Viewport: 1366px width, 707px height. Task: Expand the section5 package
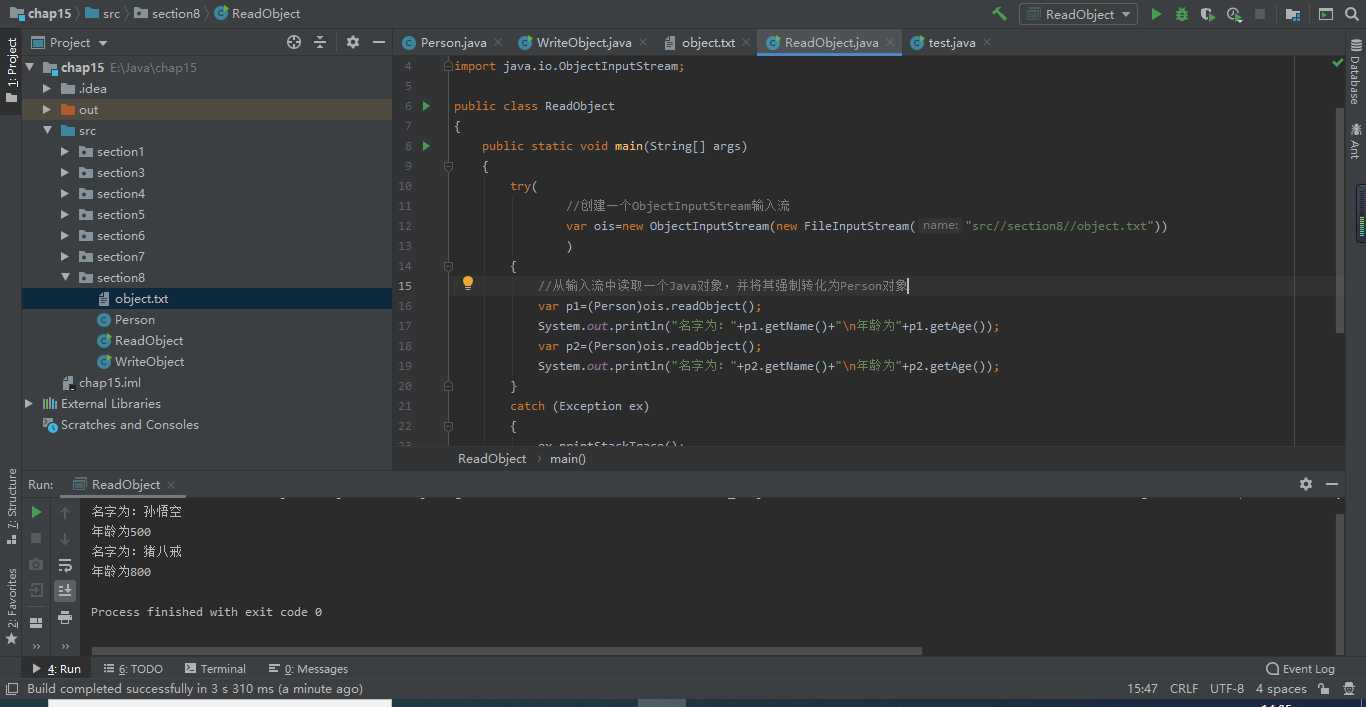click(65, 215)
